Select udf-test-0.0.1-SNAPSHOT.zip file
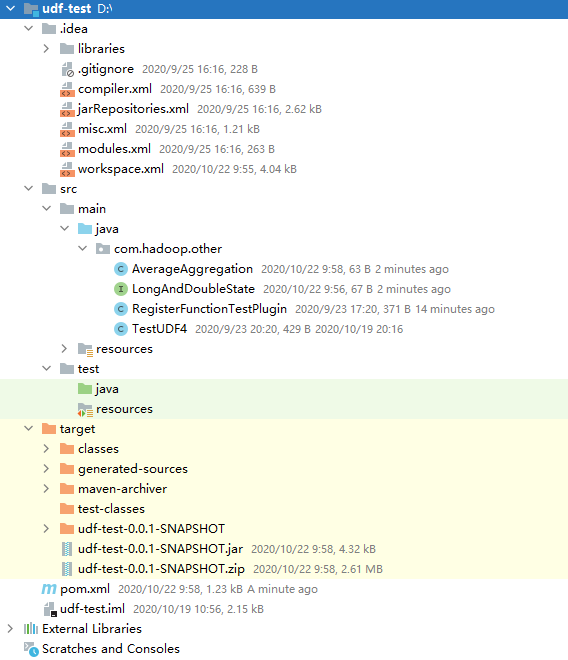Image resolution: width=568 pixels, height=660 pixels. [161, 569]
